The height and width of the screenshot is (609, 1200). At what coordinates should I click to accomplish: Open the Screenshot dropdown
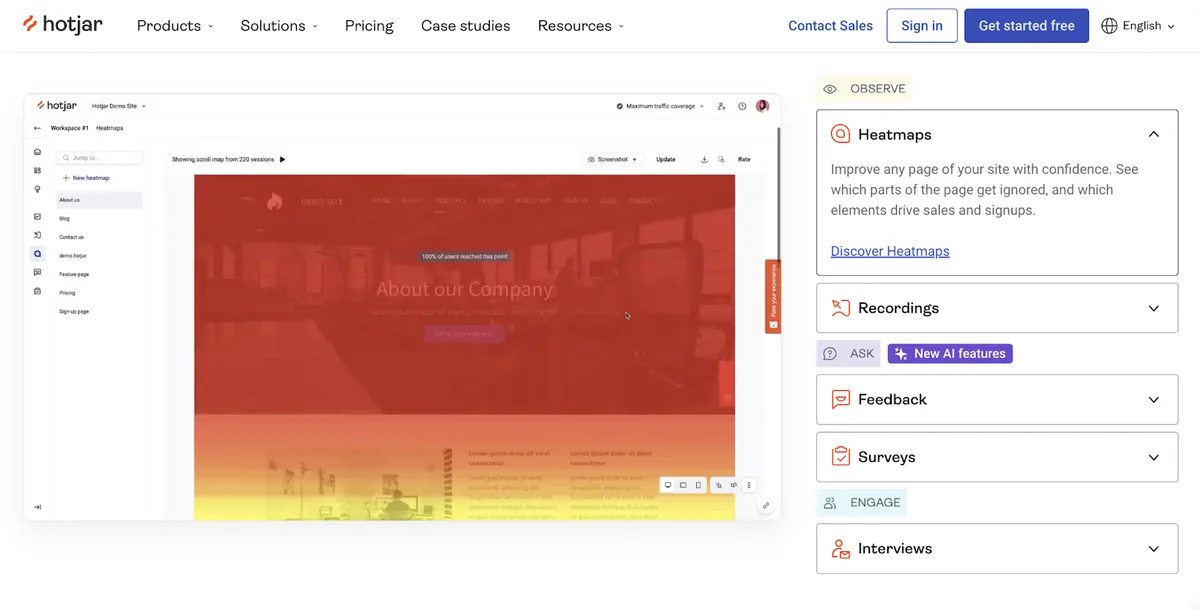click(612, 159)
